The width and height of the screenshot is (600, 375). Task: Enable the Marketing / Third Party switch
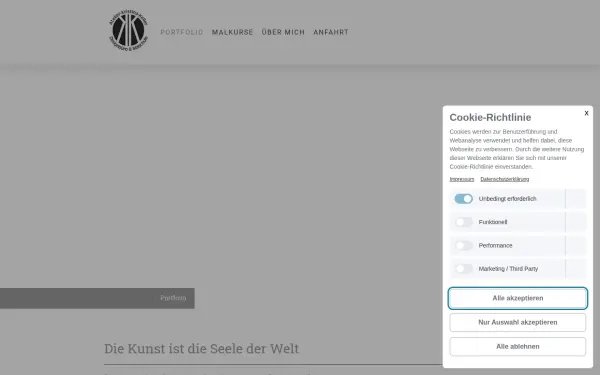tap(463, 269)
